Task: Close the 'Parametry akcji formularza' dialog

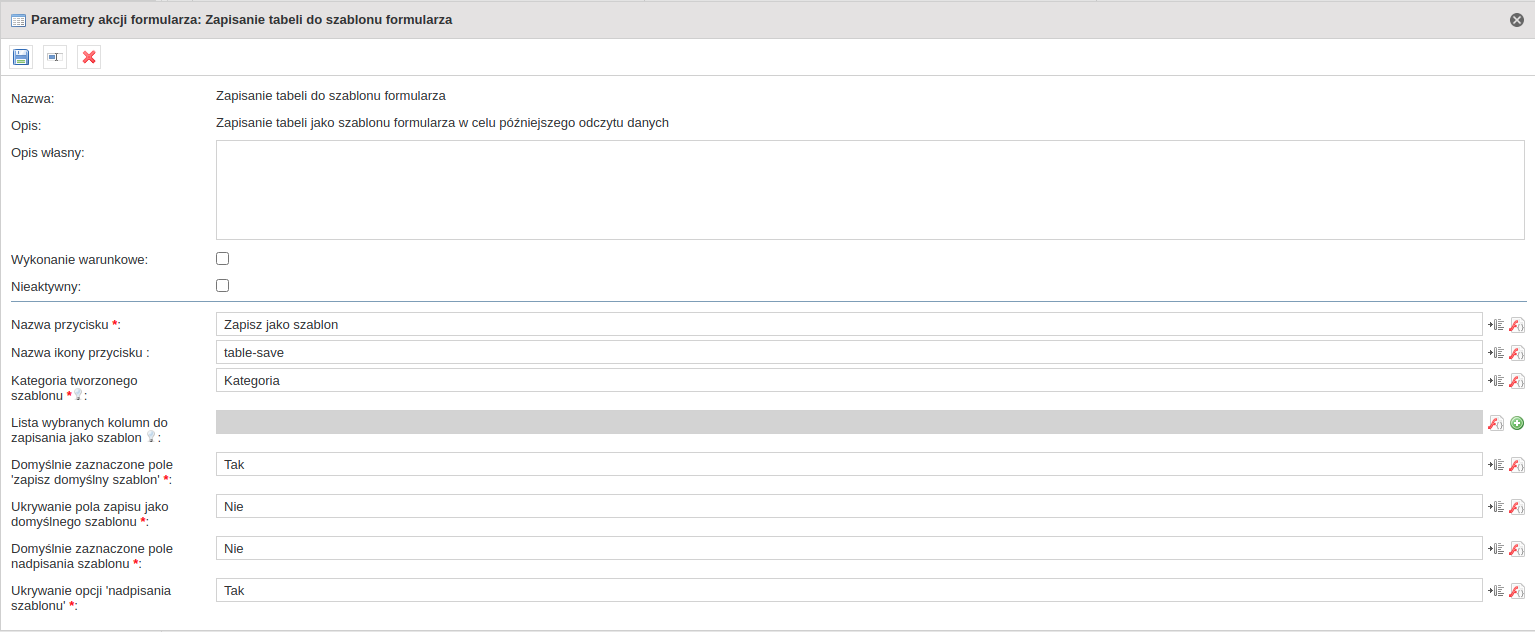Action: click(x=1517, y=20)
